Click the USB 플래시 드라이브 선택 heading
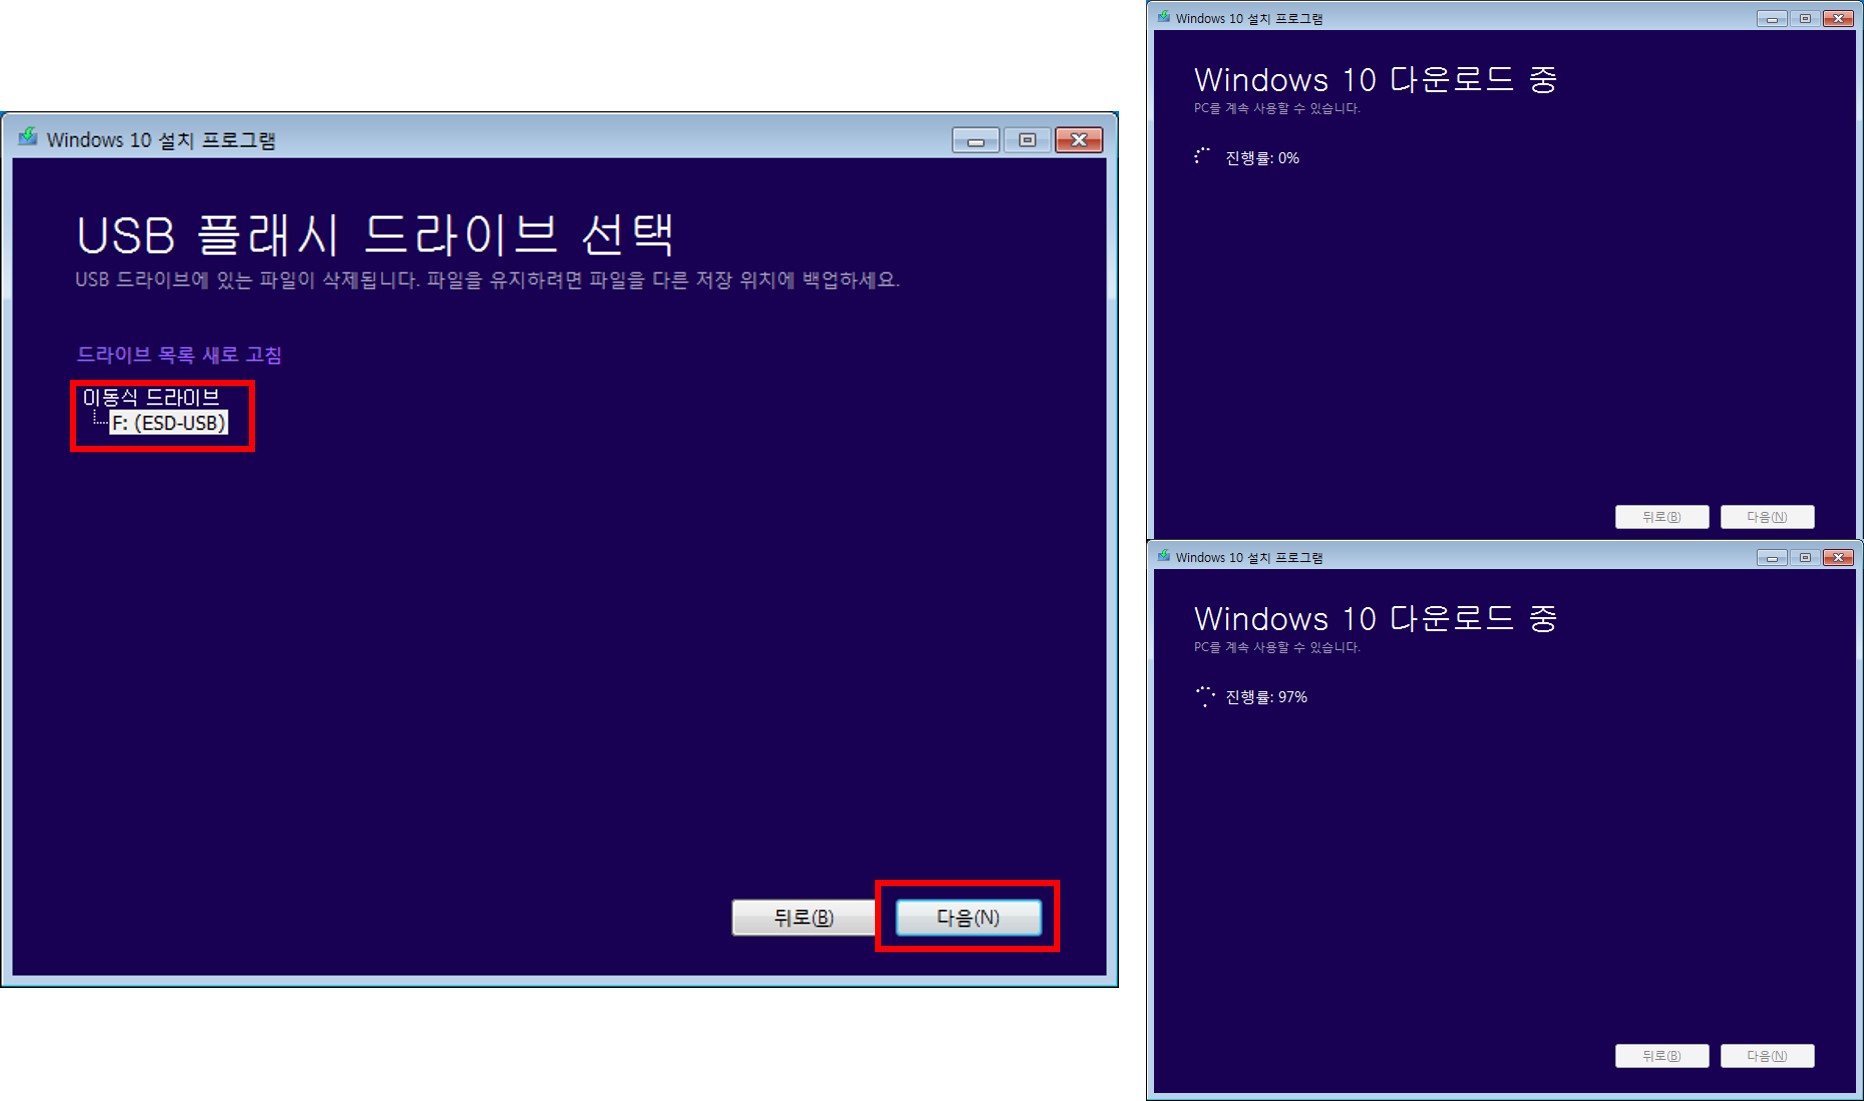1864x1101 pixels. [375, 236]
